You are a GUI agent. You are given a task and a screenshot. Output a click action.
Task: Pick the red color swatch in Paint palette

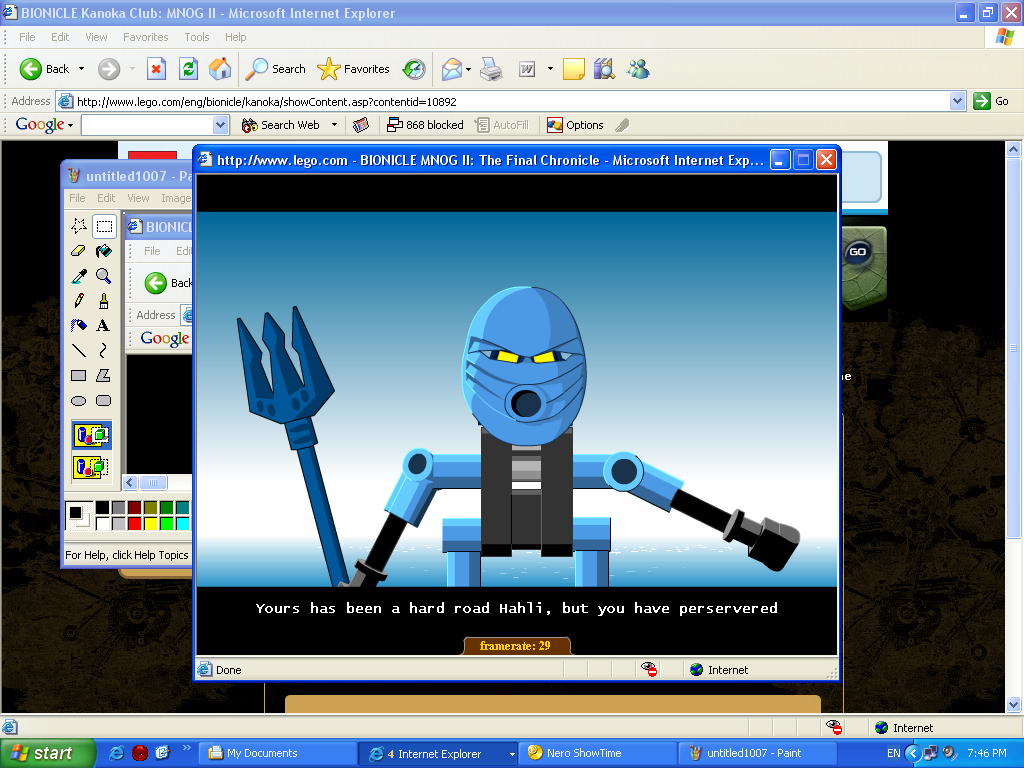coord(135,523)
